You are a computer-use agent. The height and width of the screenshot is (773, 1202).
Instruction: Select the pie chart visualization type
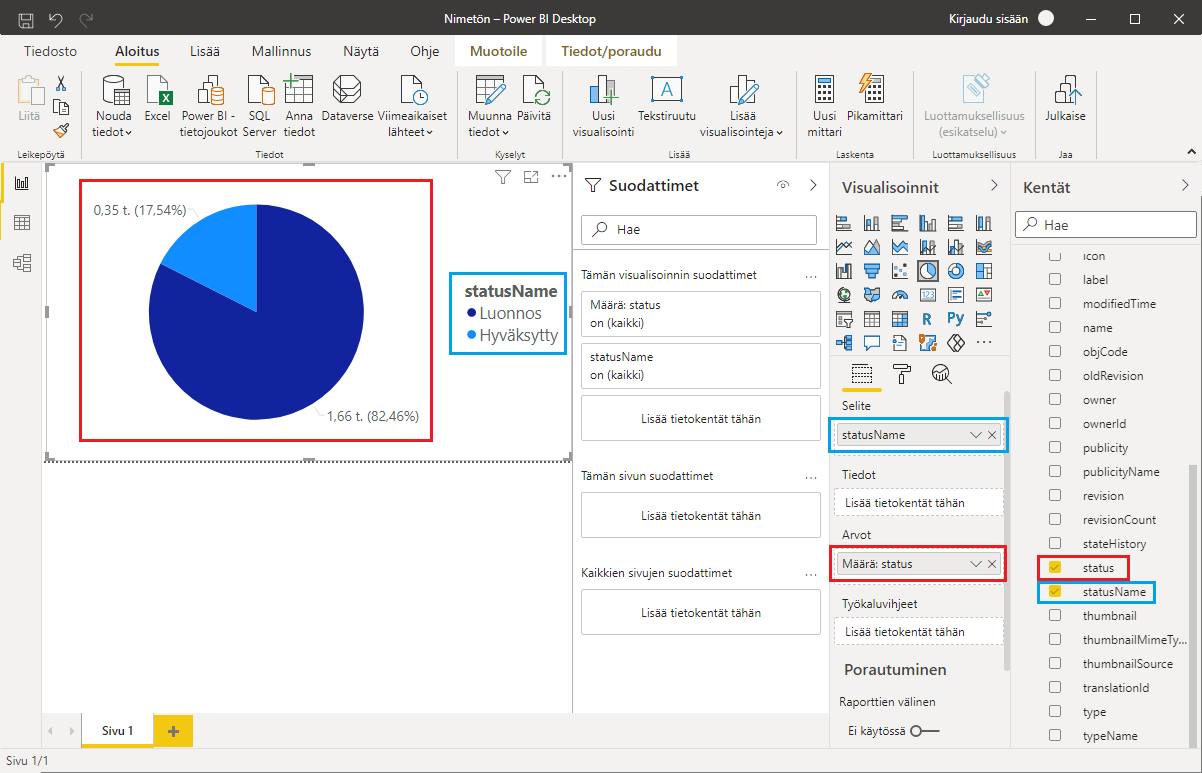click(x=928, y=271)
